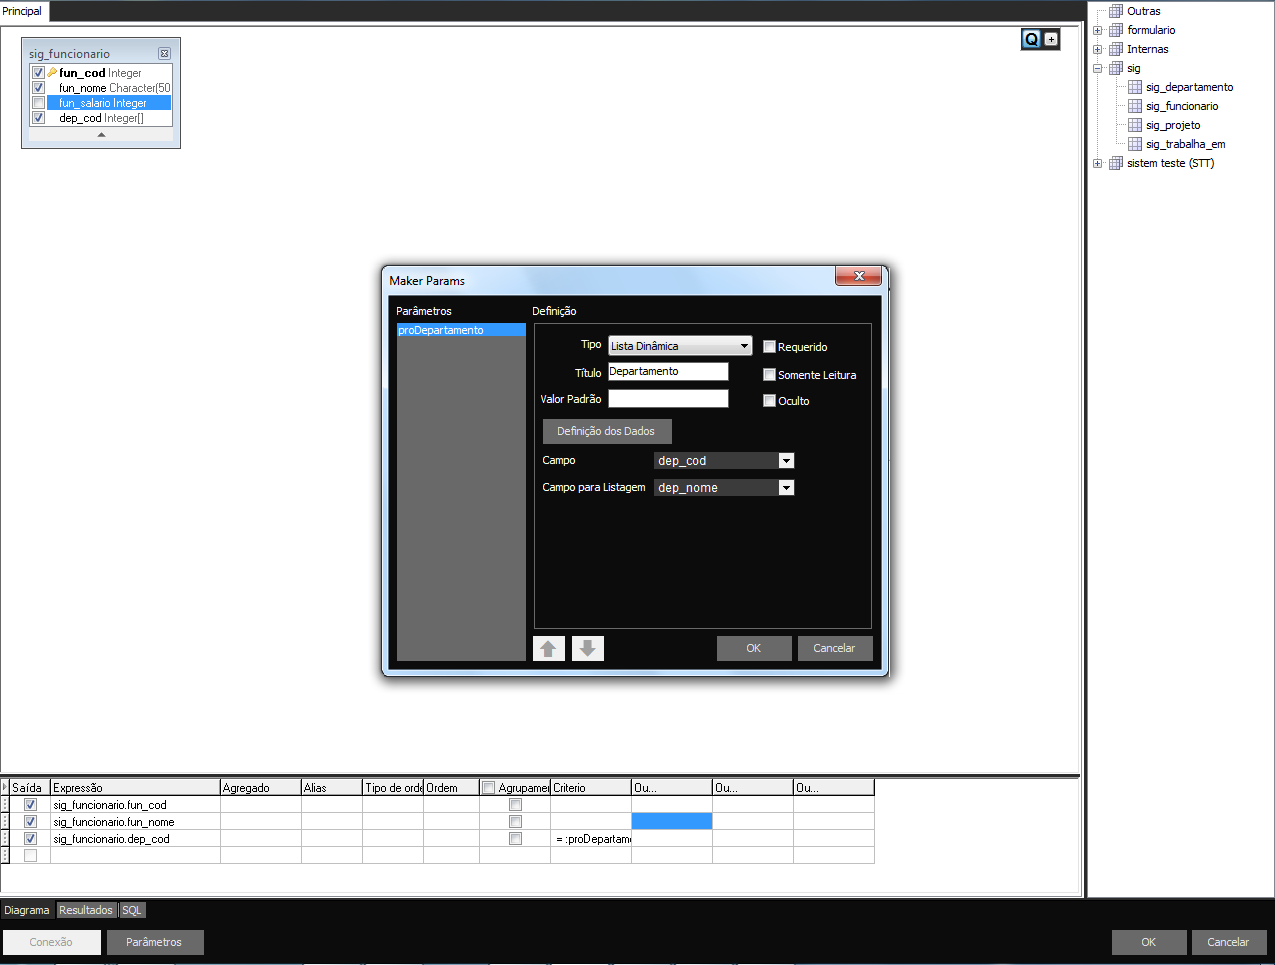Click the move parameter down arrow button
This screenshot has height=965, width=1275.
click(588, 649)
